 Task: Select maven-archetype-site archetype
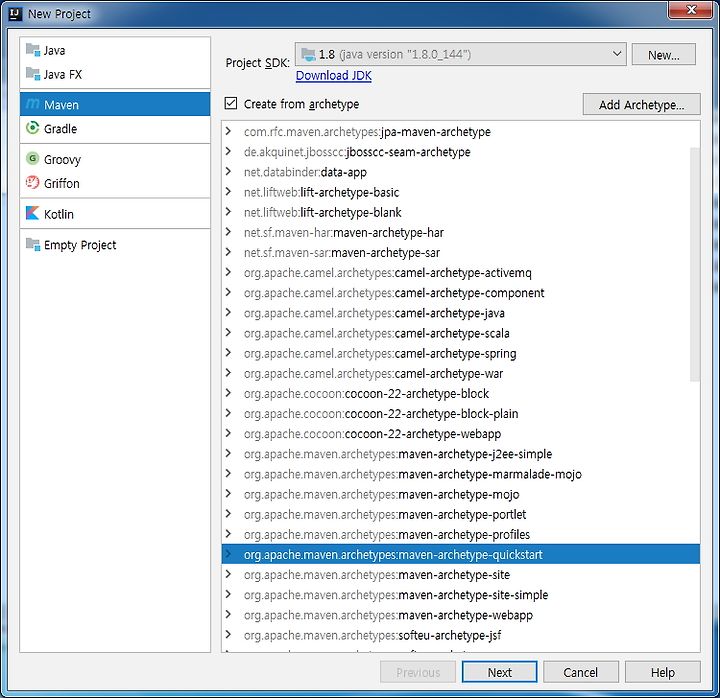coord(461,574)
